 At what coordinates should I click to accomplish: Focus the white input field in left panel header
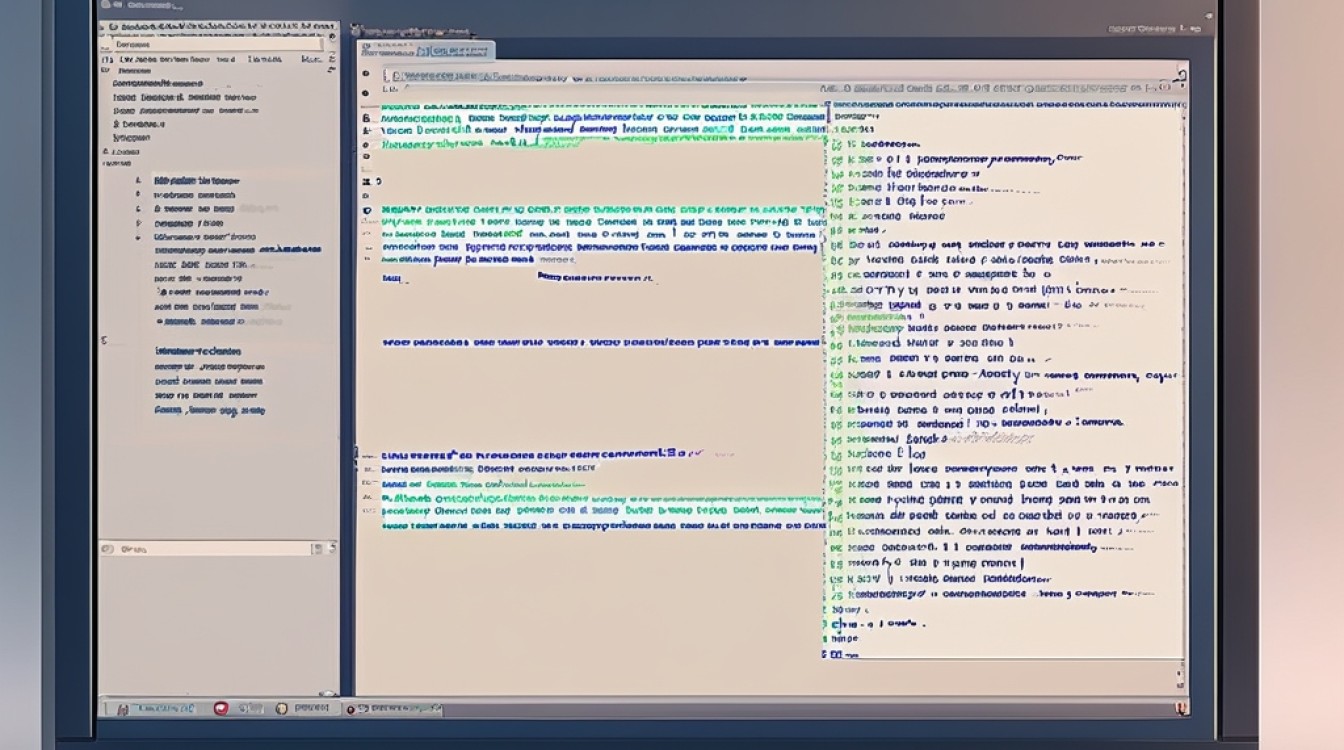[x=217, y=44]
